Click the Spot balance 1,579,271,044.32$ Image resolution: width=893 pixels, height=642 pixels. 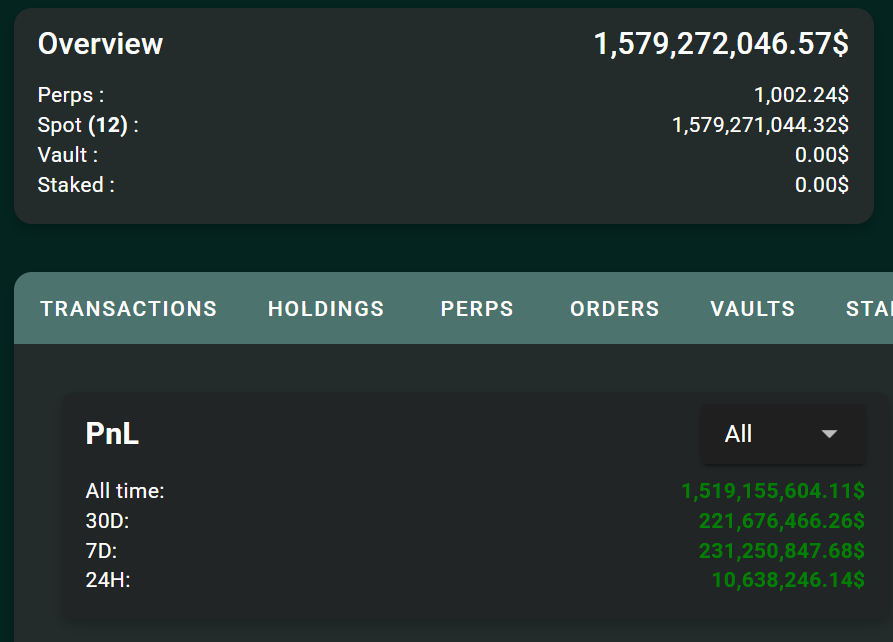[x=760, y=125]
